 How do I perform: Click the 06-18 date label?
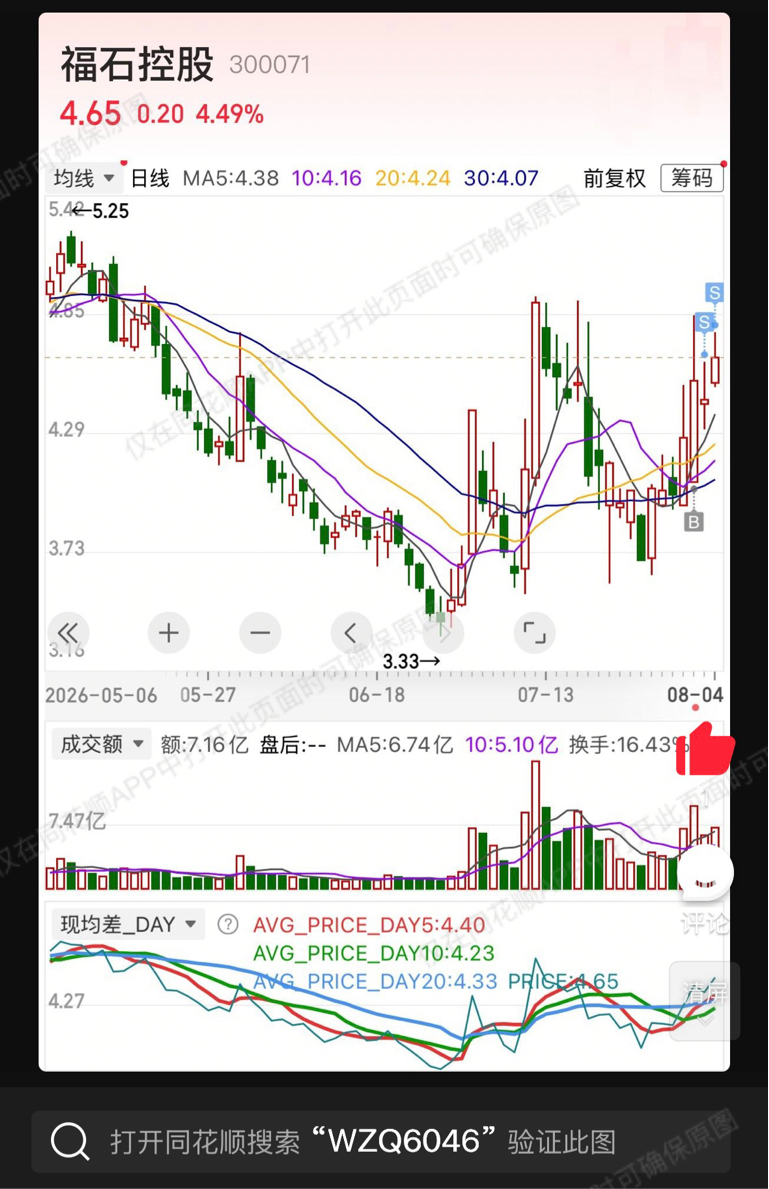tap(376, 695)
